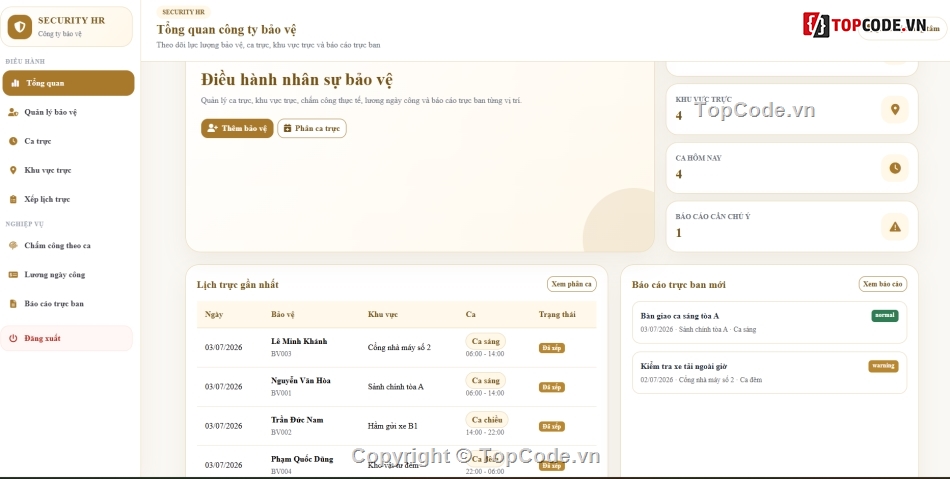Click the document icon beside Báo cáo trực ban
The image size is (950, 479).
[x=13, y=303]
